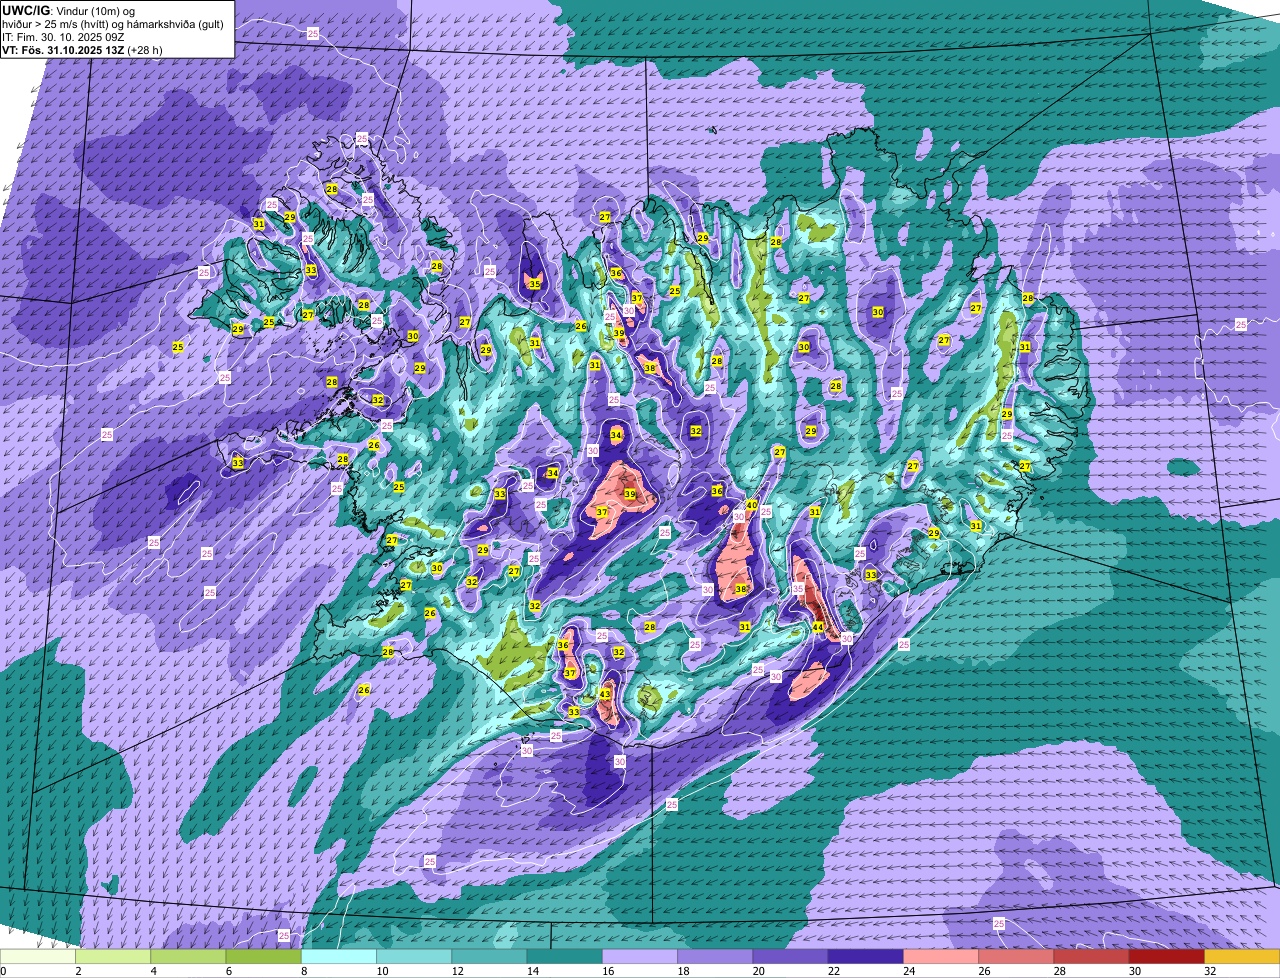Click the 'UWC/IG' title text

tap(26, 11)
